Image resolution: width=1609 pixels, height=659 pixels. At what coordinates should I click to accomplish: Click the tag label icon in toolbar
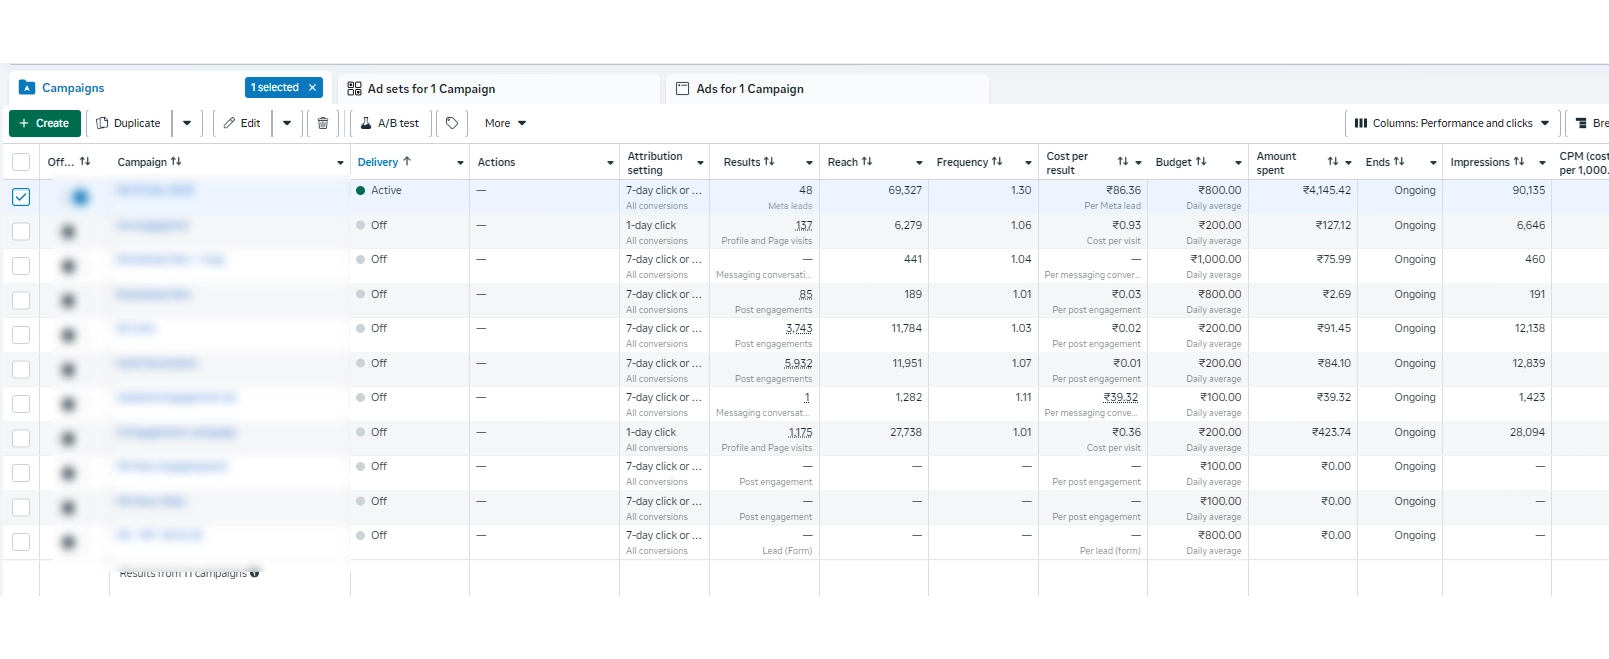(452, 123)
